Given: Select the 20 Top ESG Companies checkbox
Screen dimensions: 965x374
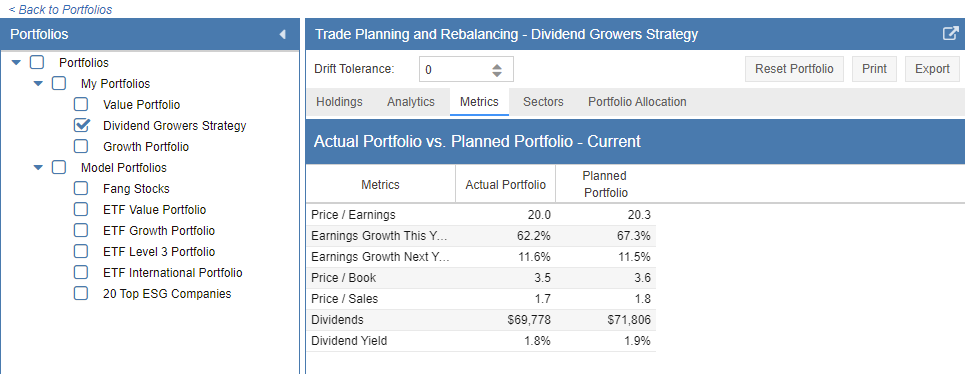Looking at the screenshot, I should point(81,293).
